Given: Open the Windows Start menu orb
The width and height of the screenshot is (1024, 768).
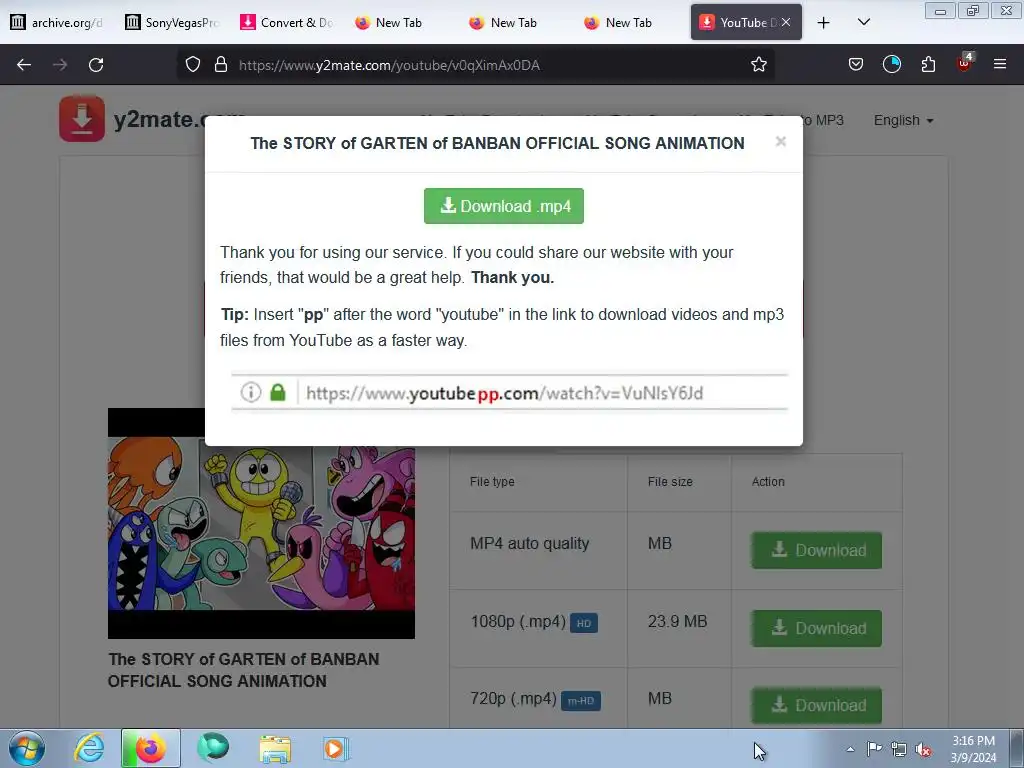Looking at the screenshot, I should pos(27,748).
